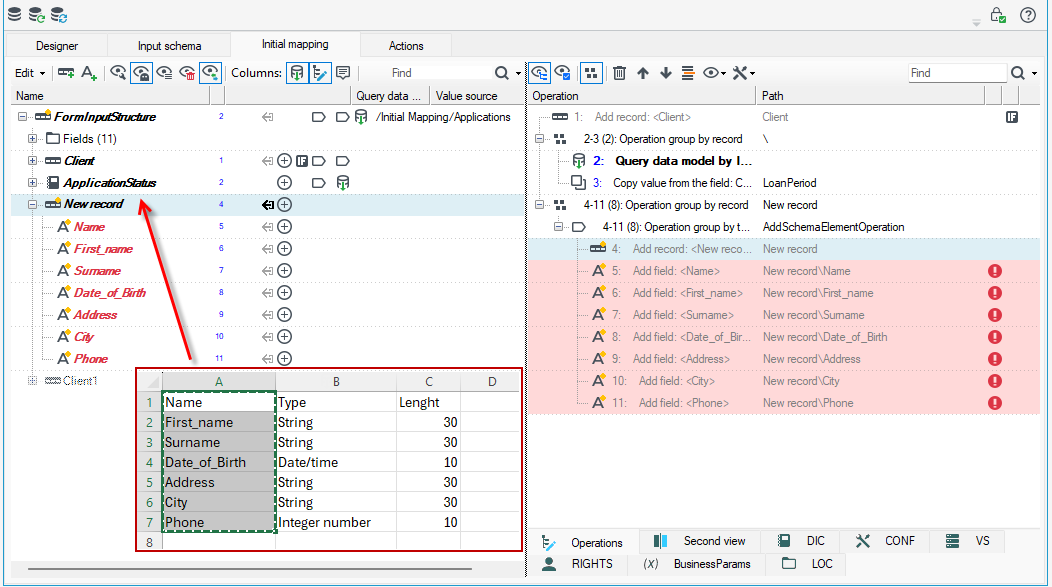Click the add field A-plus icon
1052x587 pixels.
tap(89, 72)
